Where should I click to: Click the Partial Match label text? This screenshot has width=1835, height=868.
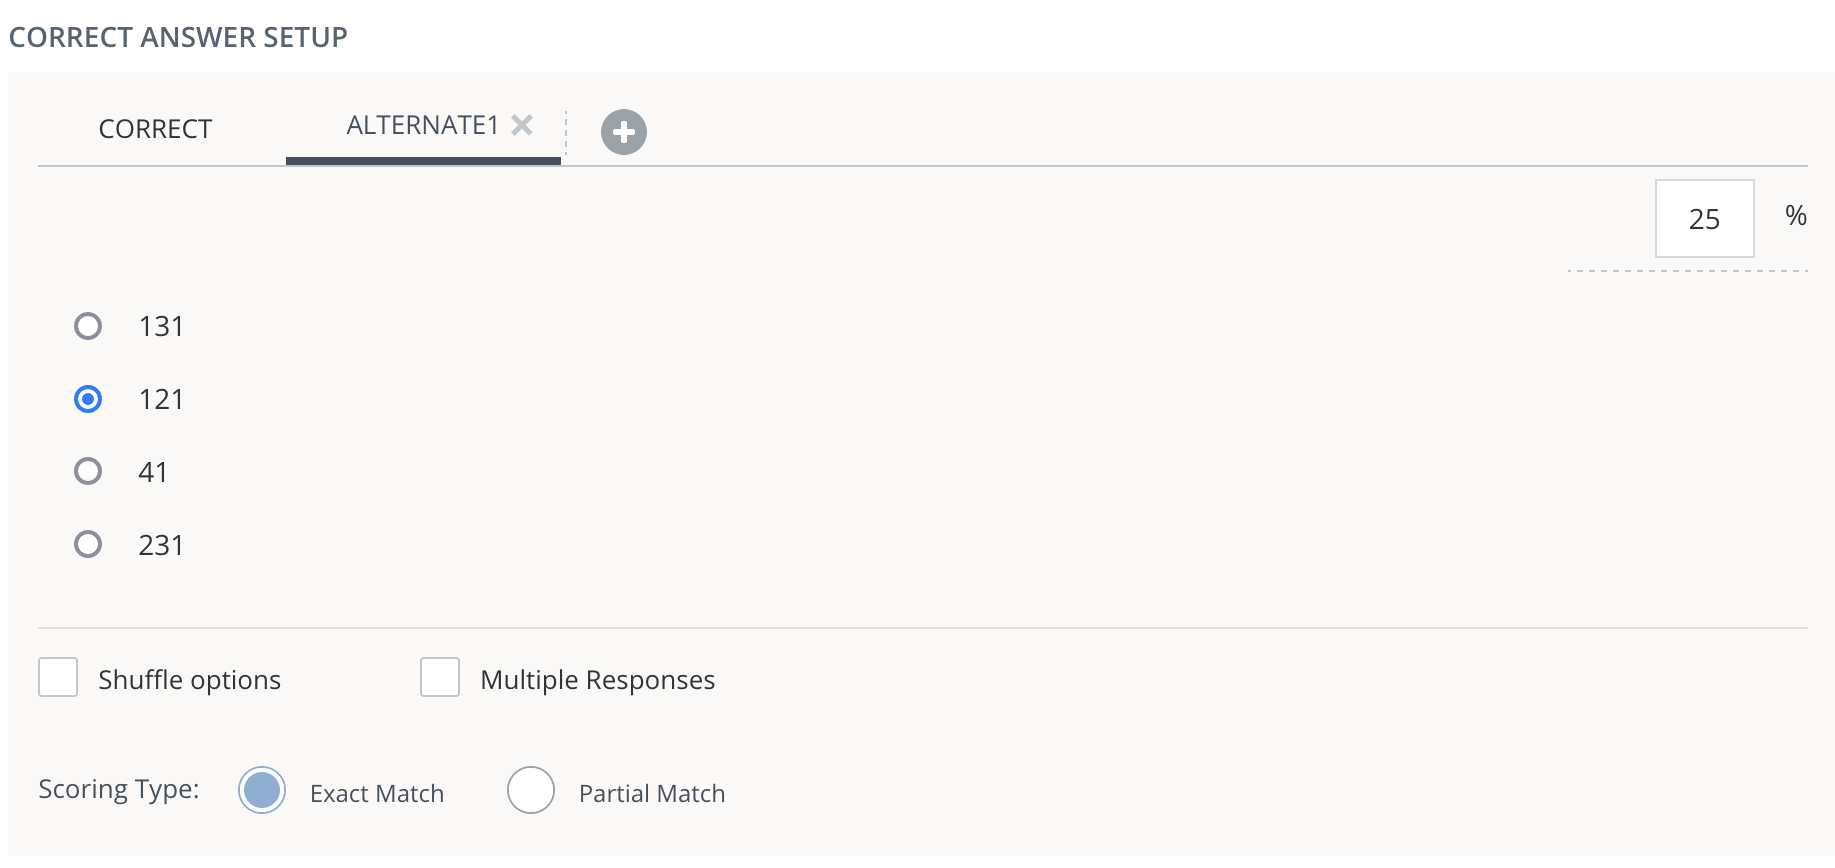tap(650, 792)
